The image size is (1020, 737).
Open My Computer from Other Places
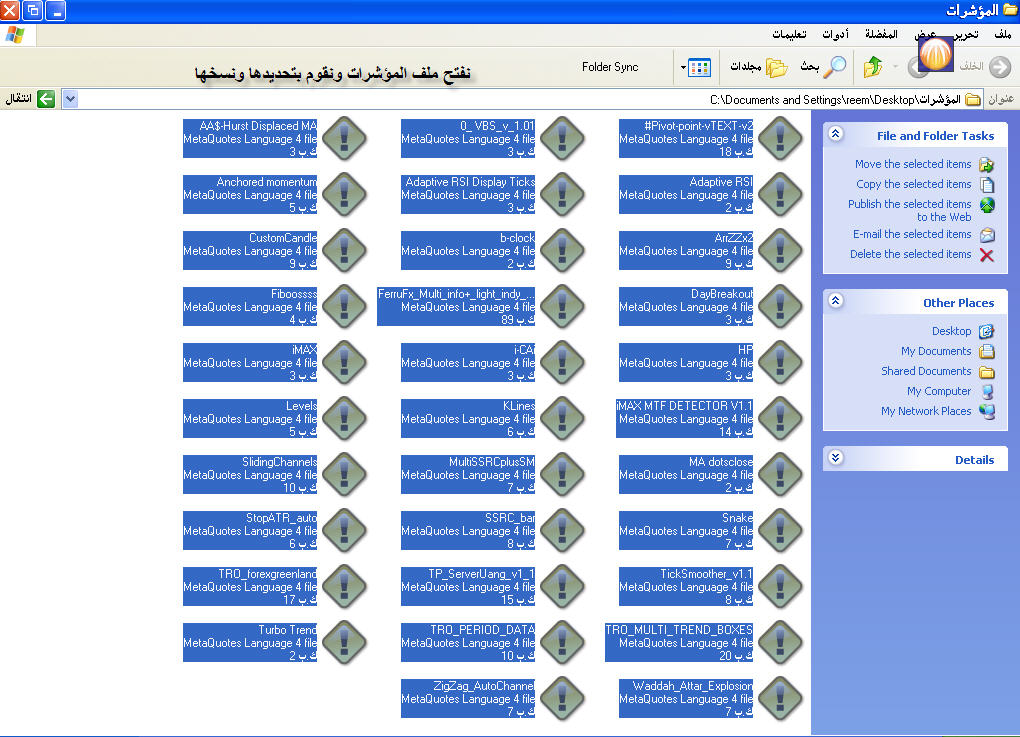tap(938, 391)
